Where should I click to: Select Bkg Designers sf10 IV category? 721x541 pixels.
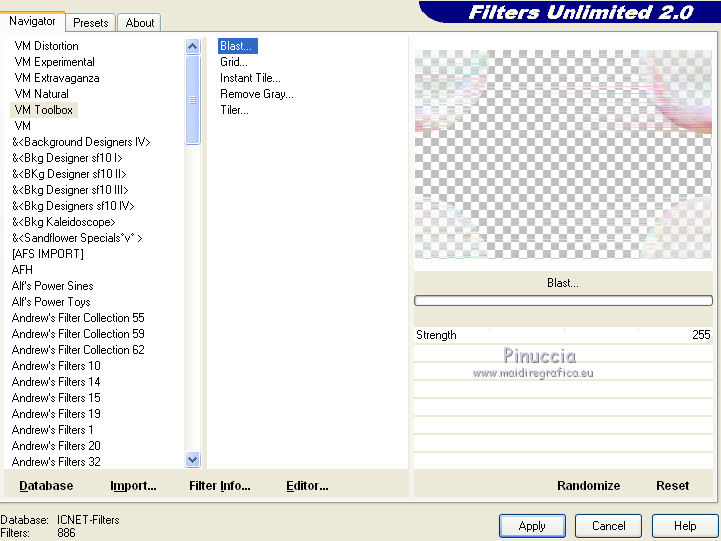pos(73,206)
